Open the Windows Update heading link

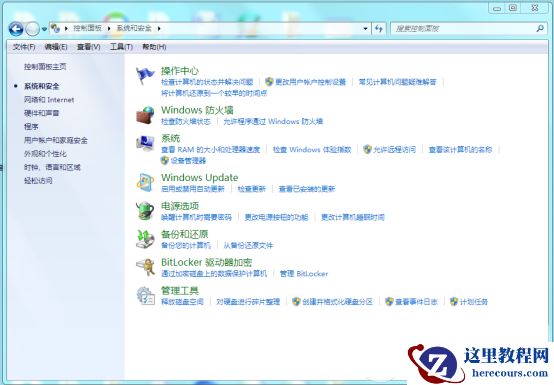point(200,177)
